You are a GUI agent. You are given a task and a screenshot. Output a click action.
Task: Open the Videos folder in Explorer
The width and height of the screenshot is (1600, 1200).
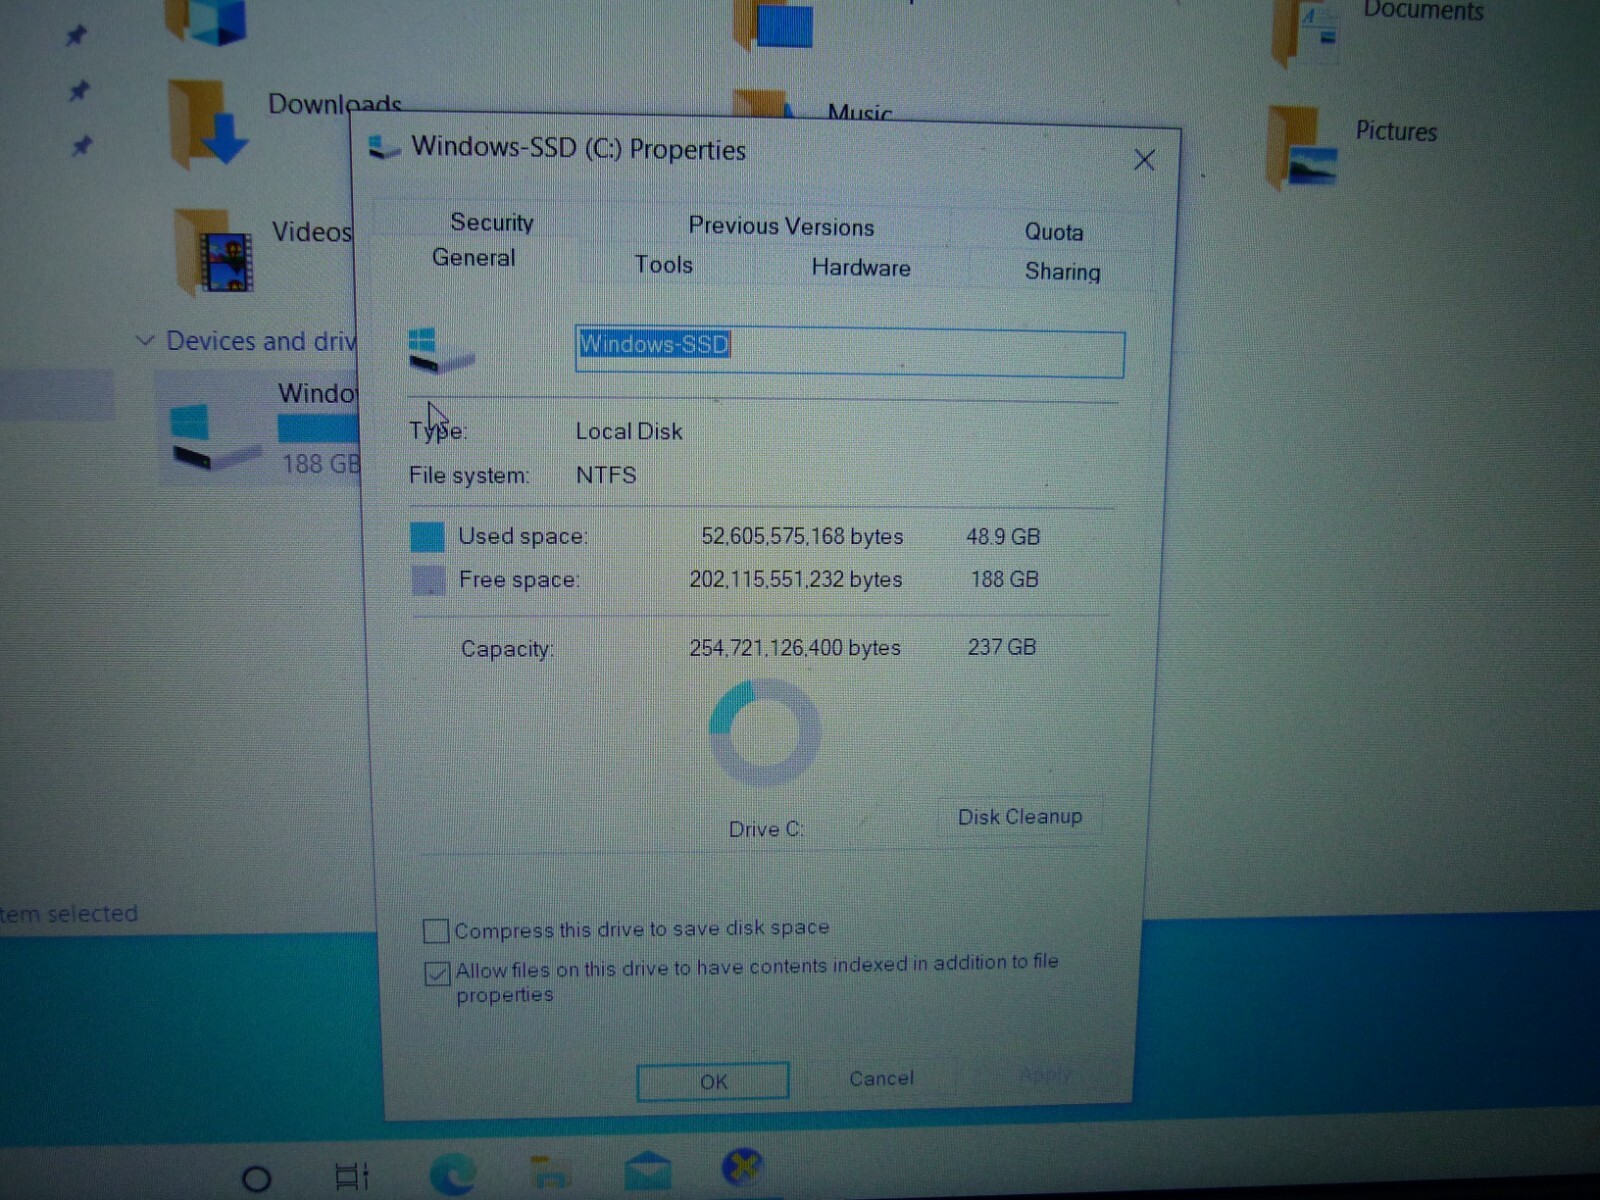point(262,250)
